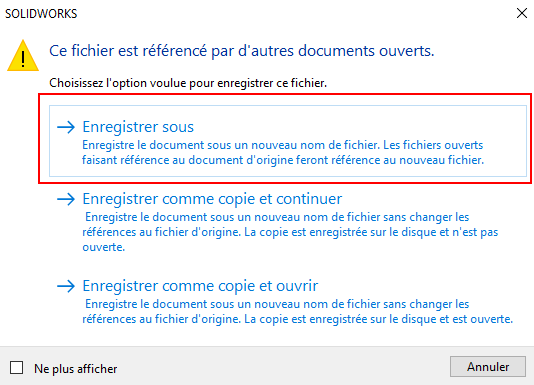This screenshot has width=534, height=385.
Task: Click the Annuler button
Action: coord(488,367)
